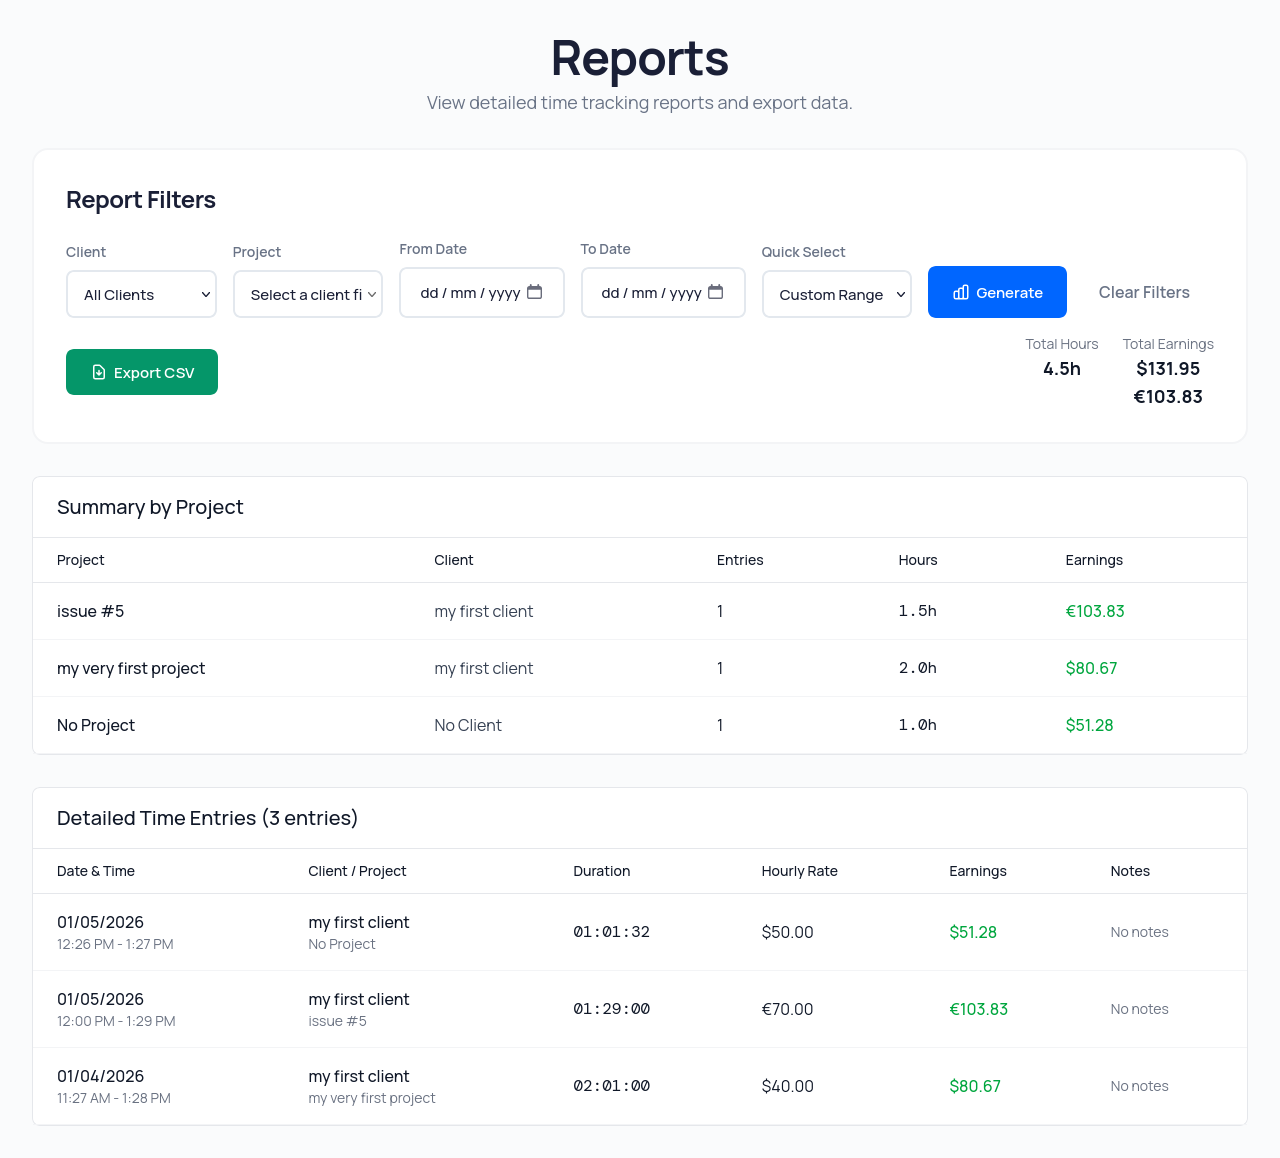The image size is (1280, 1158).
Task: Click 'No notes' in the 01/04/2026 row
Action: point(1139,1086)
